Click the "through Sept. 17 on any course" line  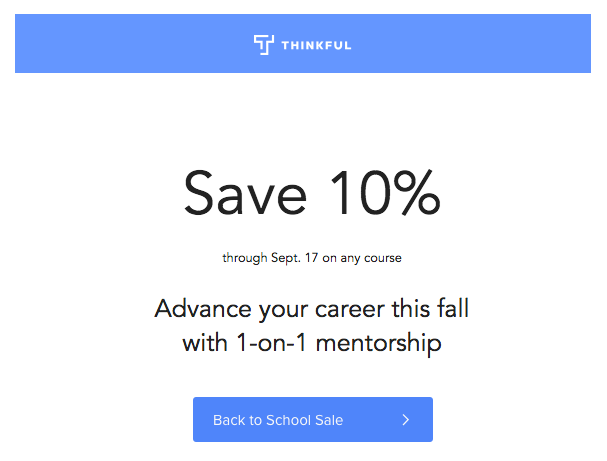click(312, 258)
